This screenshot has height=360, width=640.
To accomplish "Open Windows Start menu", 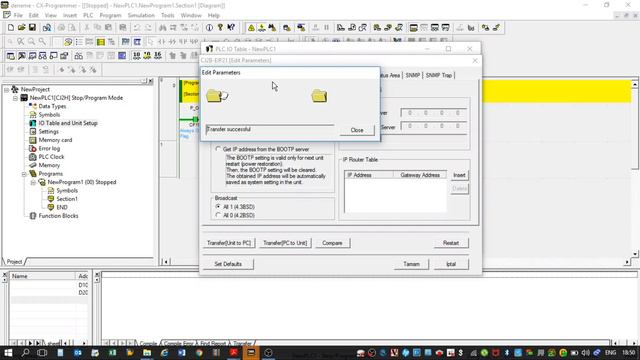I will tap(8, 353).
